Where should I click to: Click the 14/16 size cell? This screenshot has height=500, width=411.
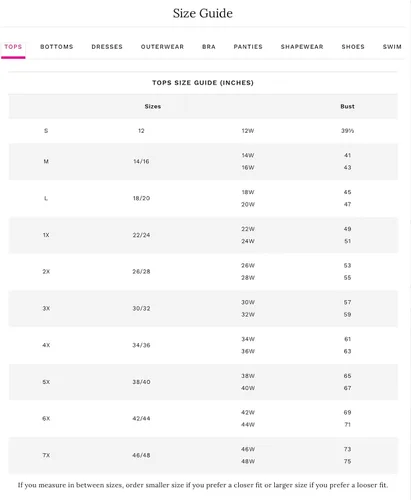click(141, 161)
